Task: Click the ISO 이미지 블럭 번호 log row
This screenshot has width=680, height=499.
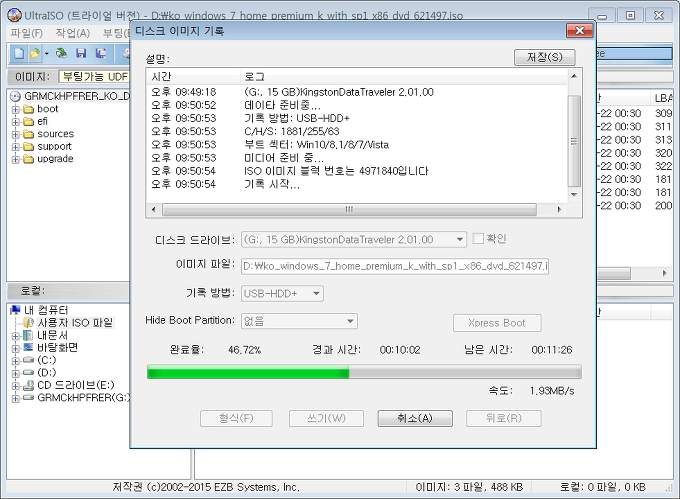Action: [x=356, y=171]
